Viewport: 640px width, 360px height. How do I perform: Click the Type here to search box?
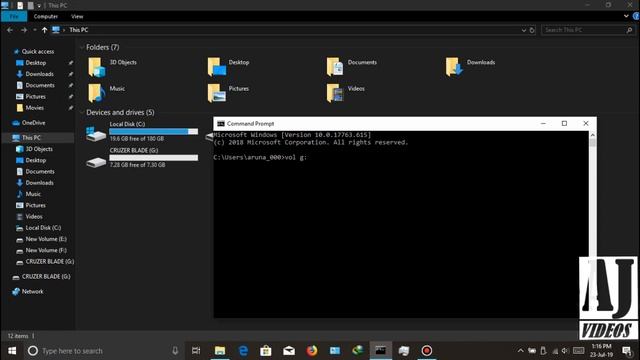pyautogui.click(x=104, y=351)
